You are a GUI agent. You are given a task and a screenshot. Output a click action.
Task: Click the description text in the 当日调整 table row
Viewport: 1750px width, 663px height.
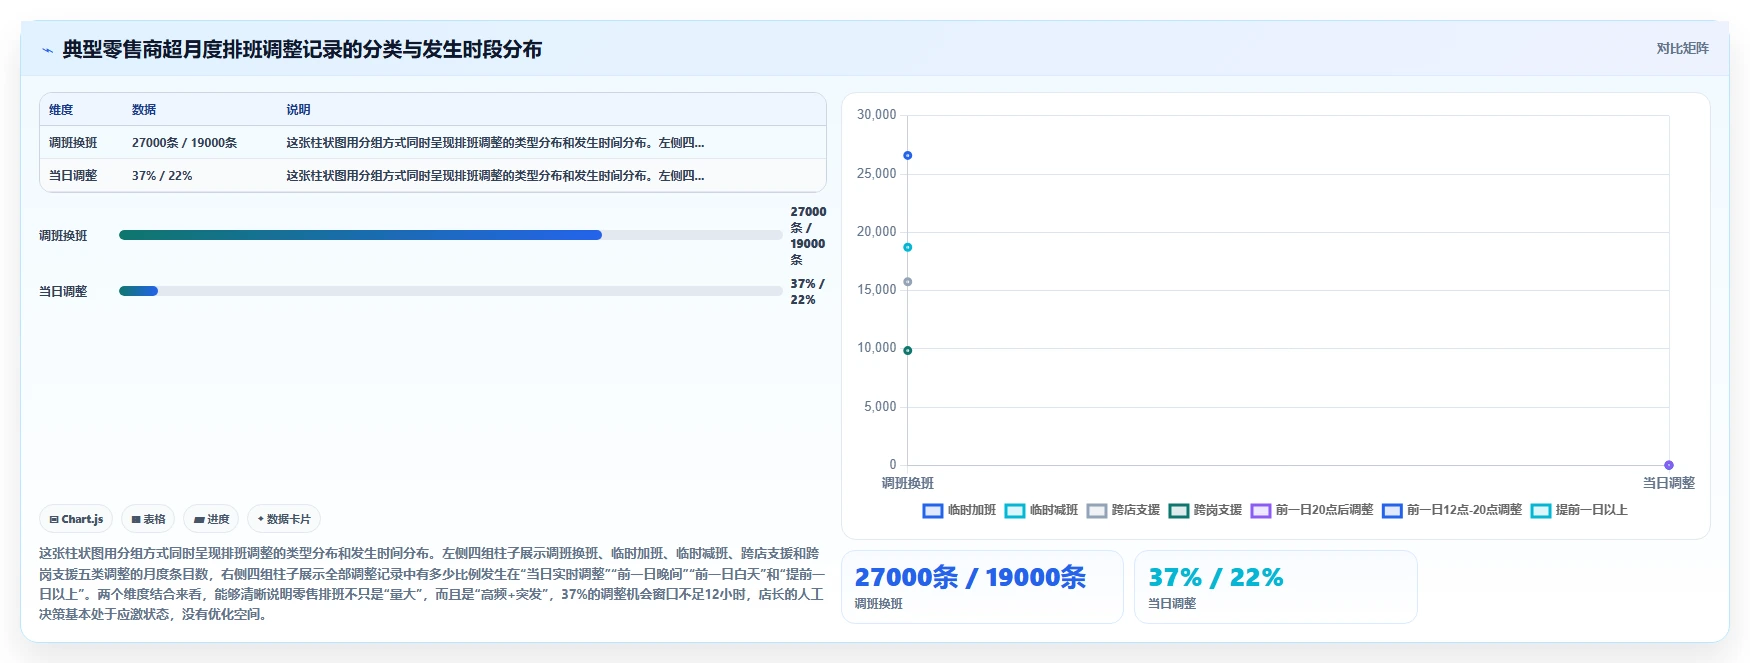pos(495,176)
